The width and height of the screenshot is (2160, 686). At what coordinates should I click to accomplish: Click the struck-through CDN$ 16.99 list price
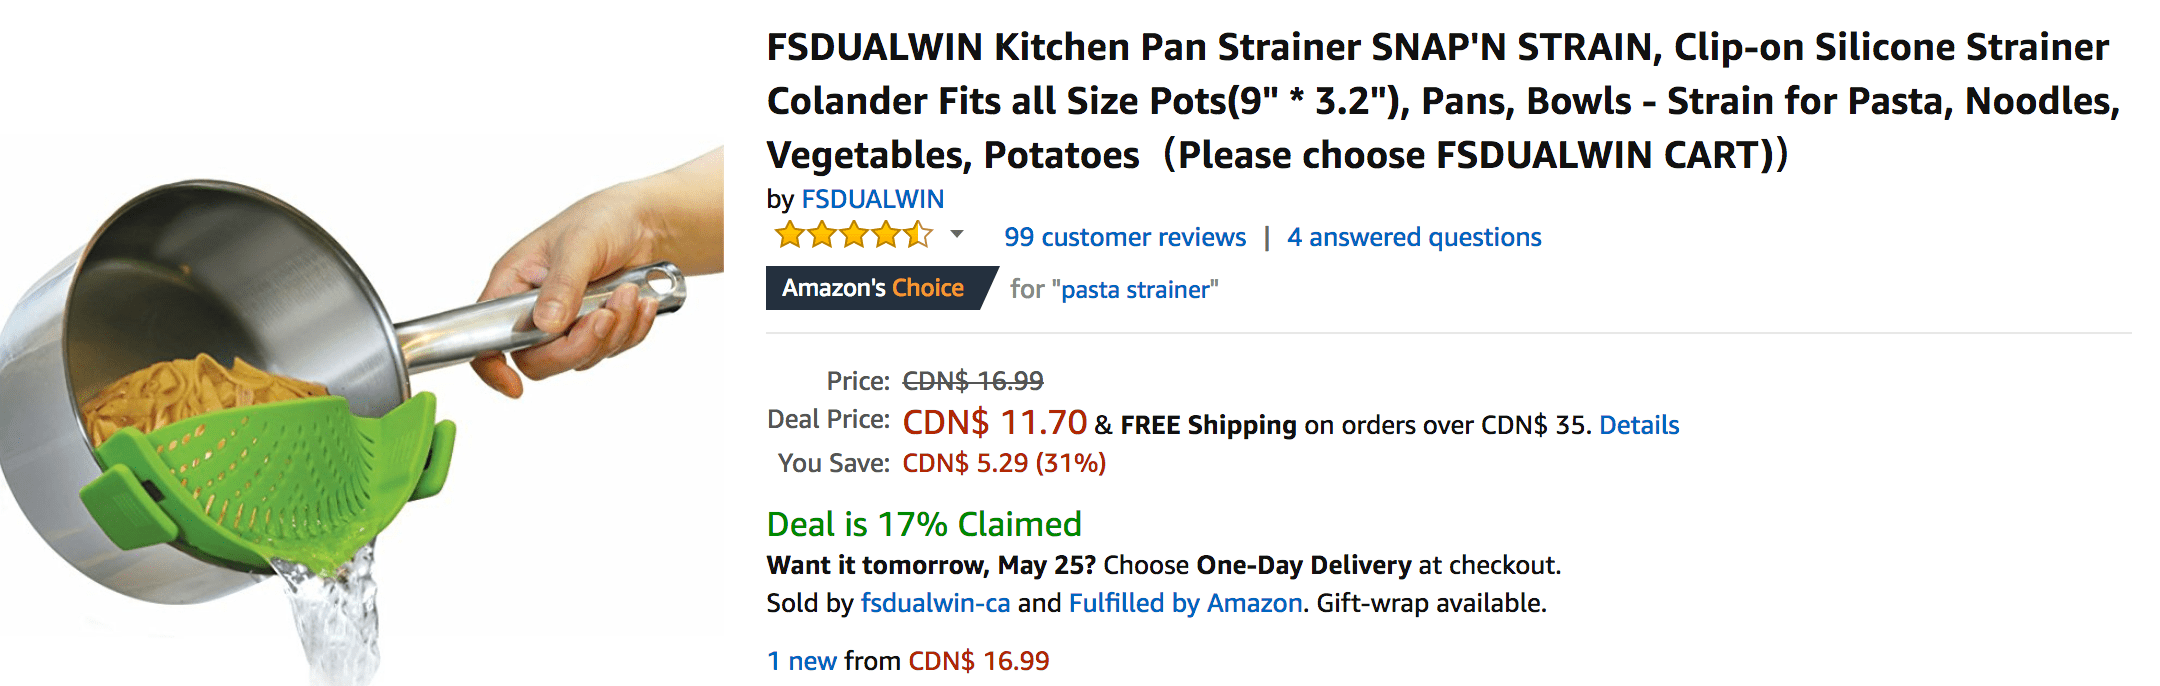click(973, 381)
